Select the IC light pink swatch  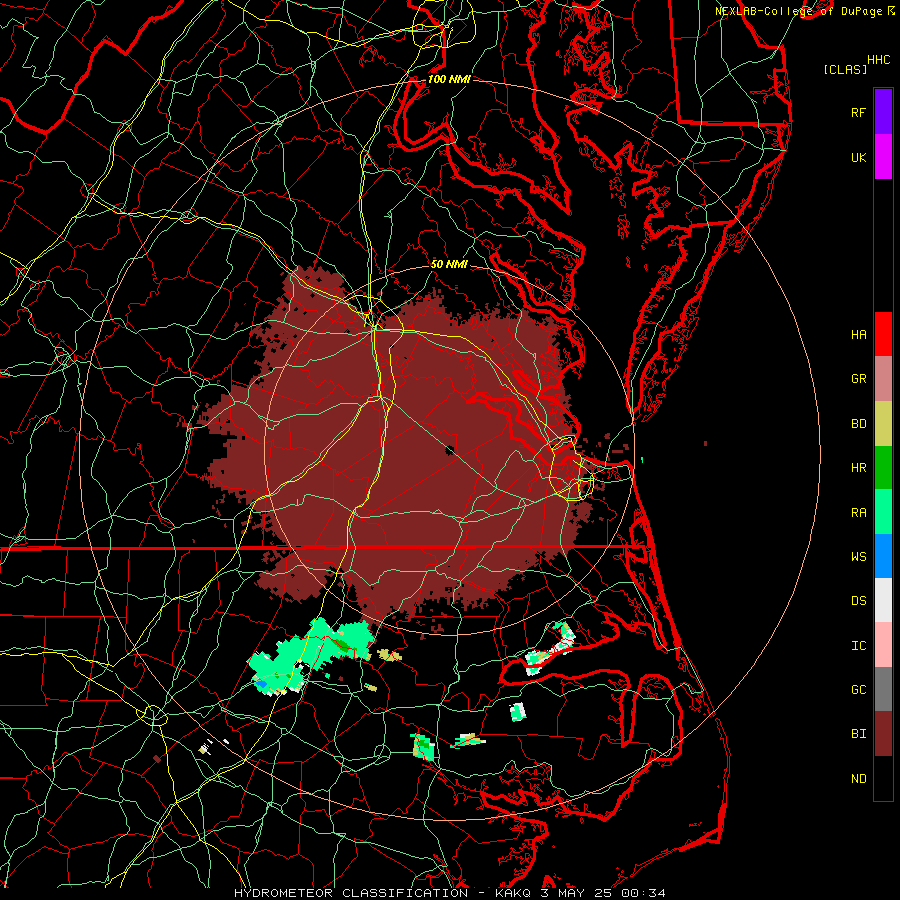[x=883, y=645]
